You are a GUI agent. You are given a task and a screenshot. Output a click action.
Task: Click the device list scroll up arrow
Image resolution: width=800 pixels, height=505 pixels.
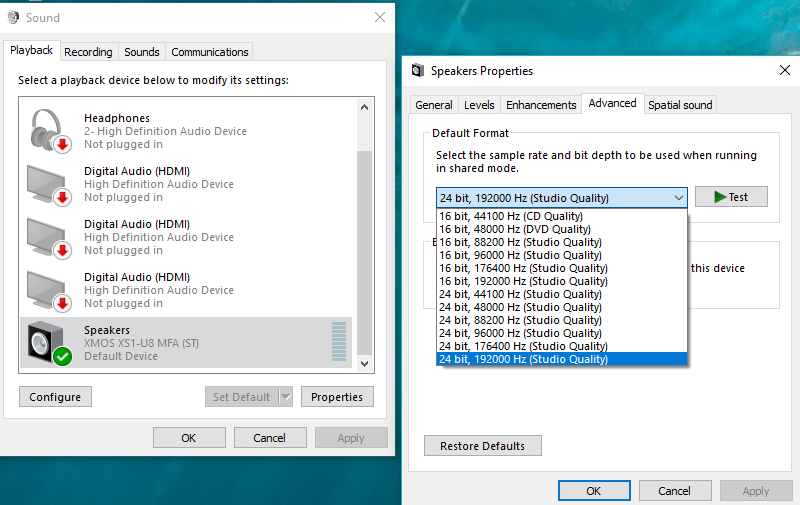pyautogui.click(x=364, y=107)
